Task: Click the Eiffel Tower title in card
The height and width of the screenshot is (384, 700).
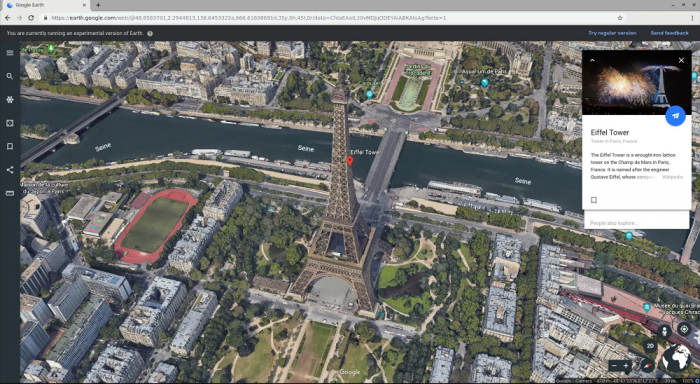Action: point(609,133)
